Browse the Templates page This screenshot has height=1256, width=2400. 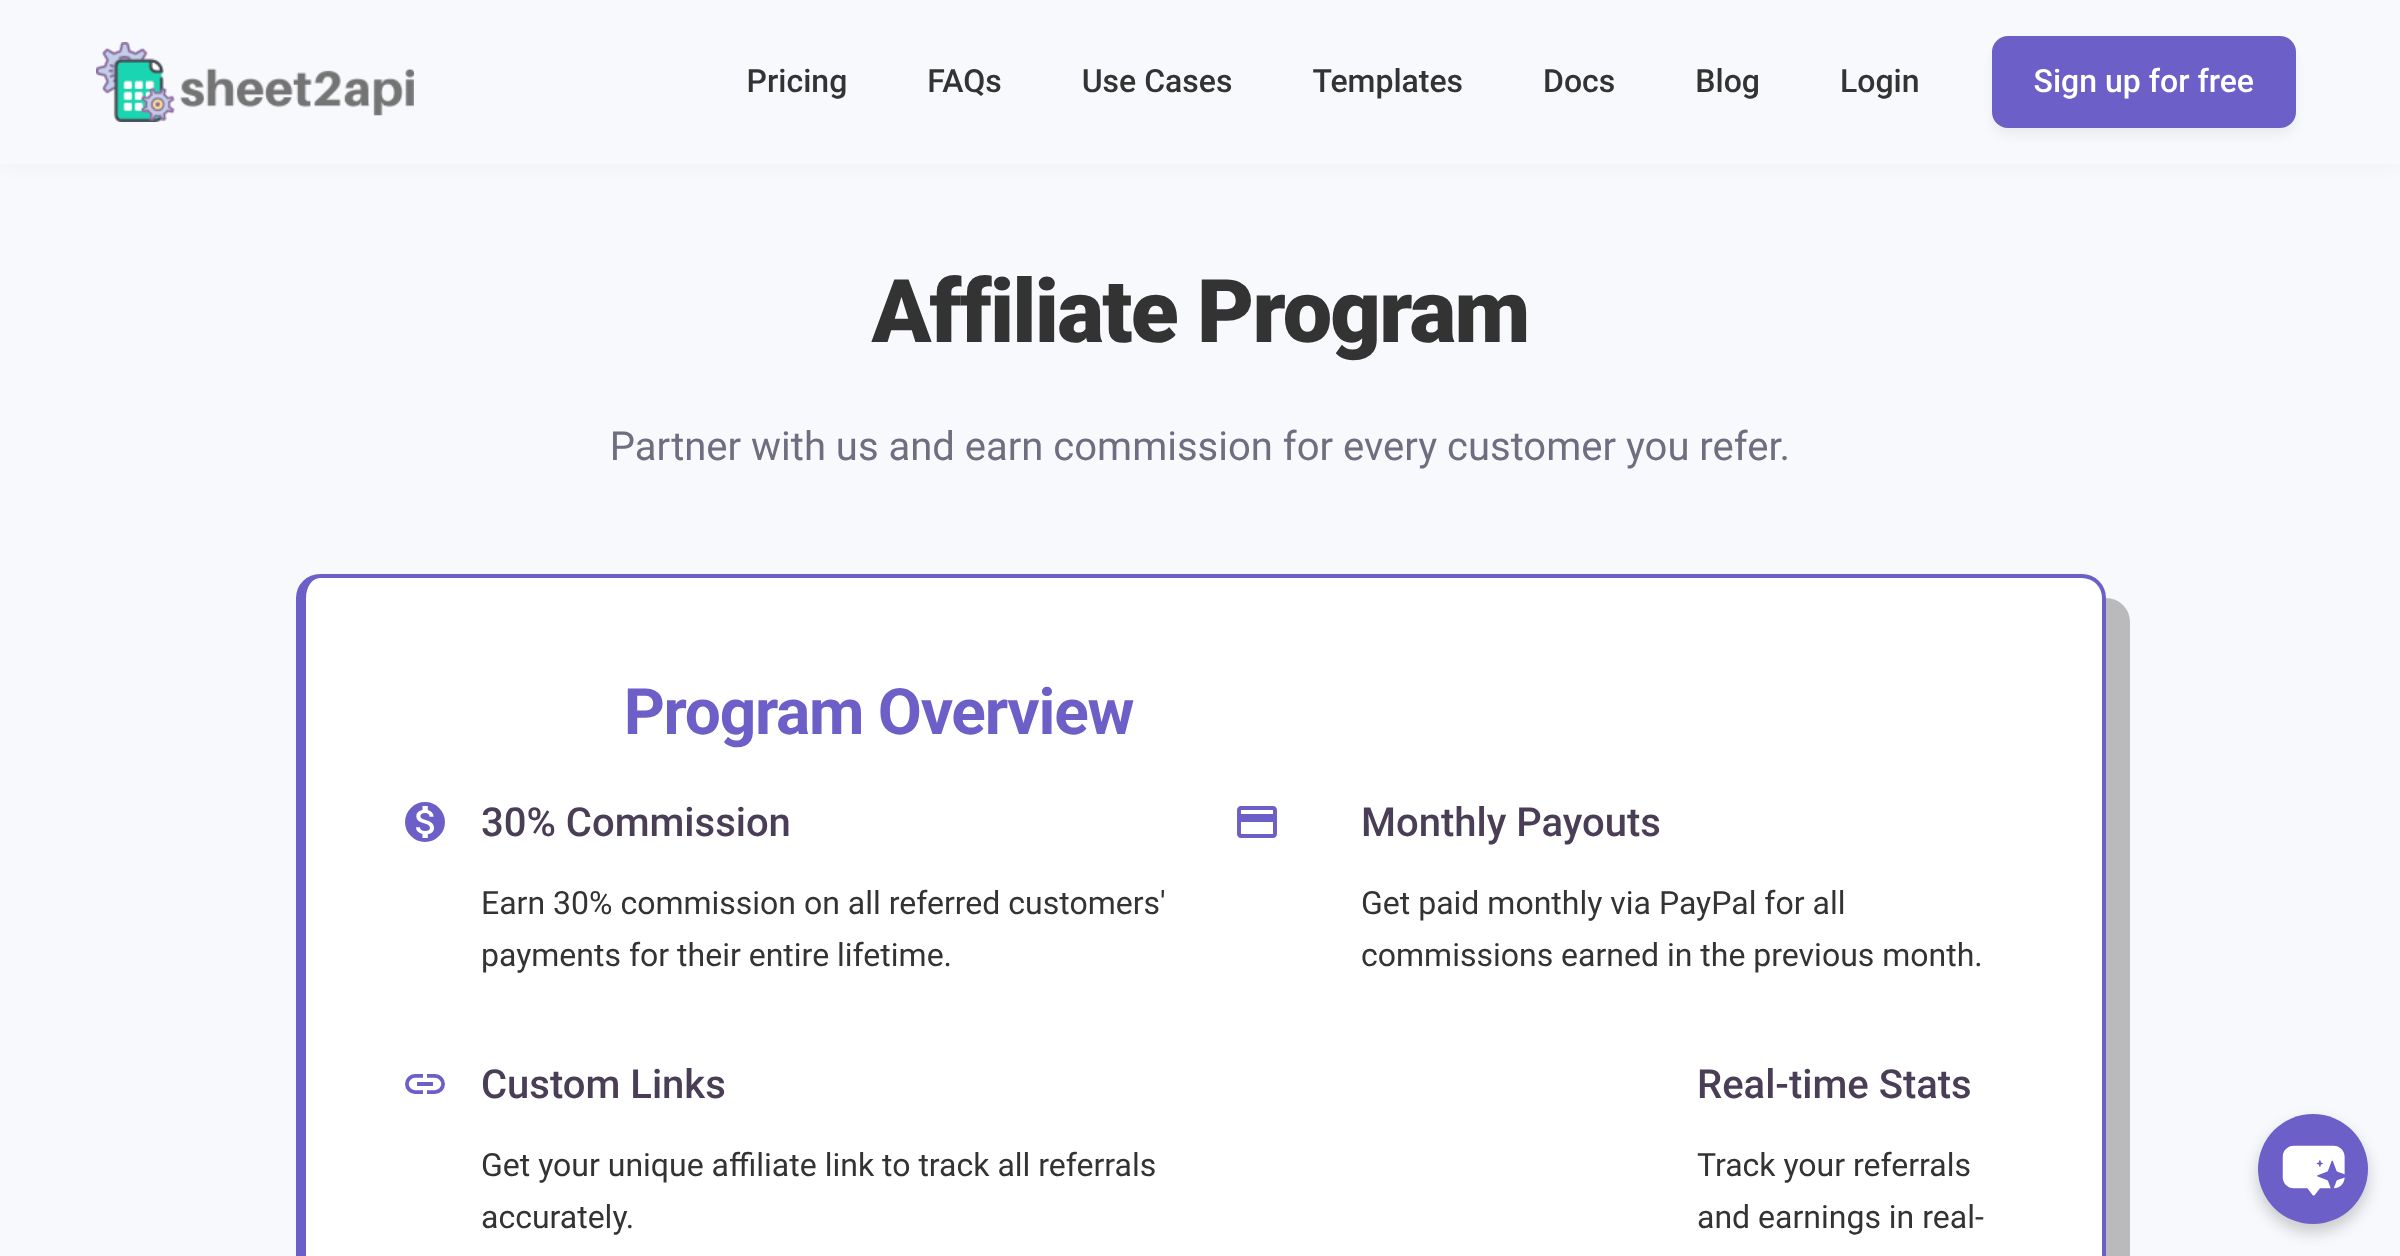tap(1388, 81)
